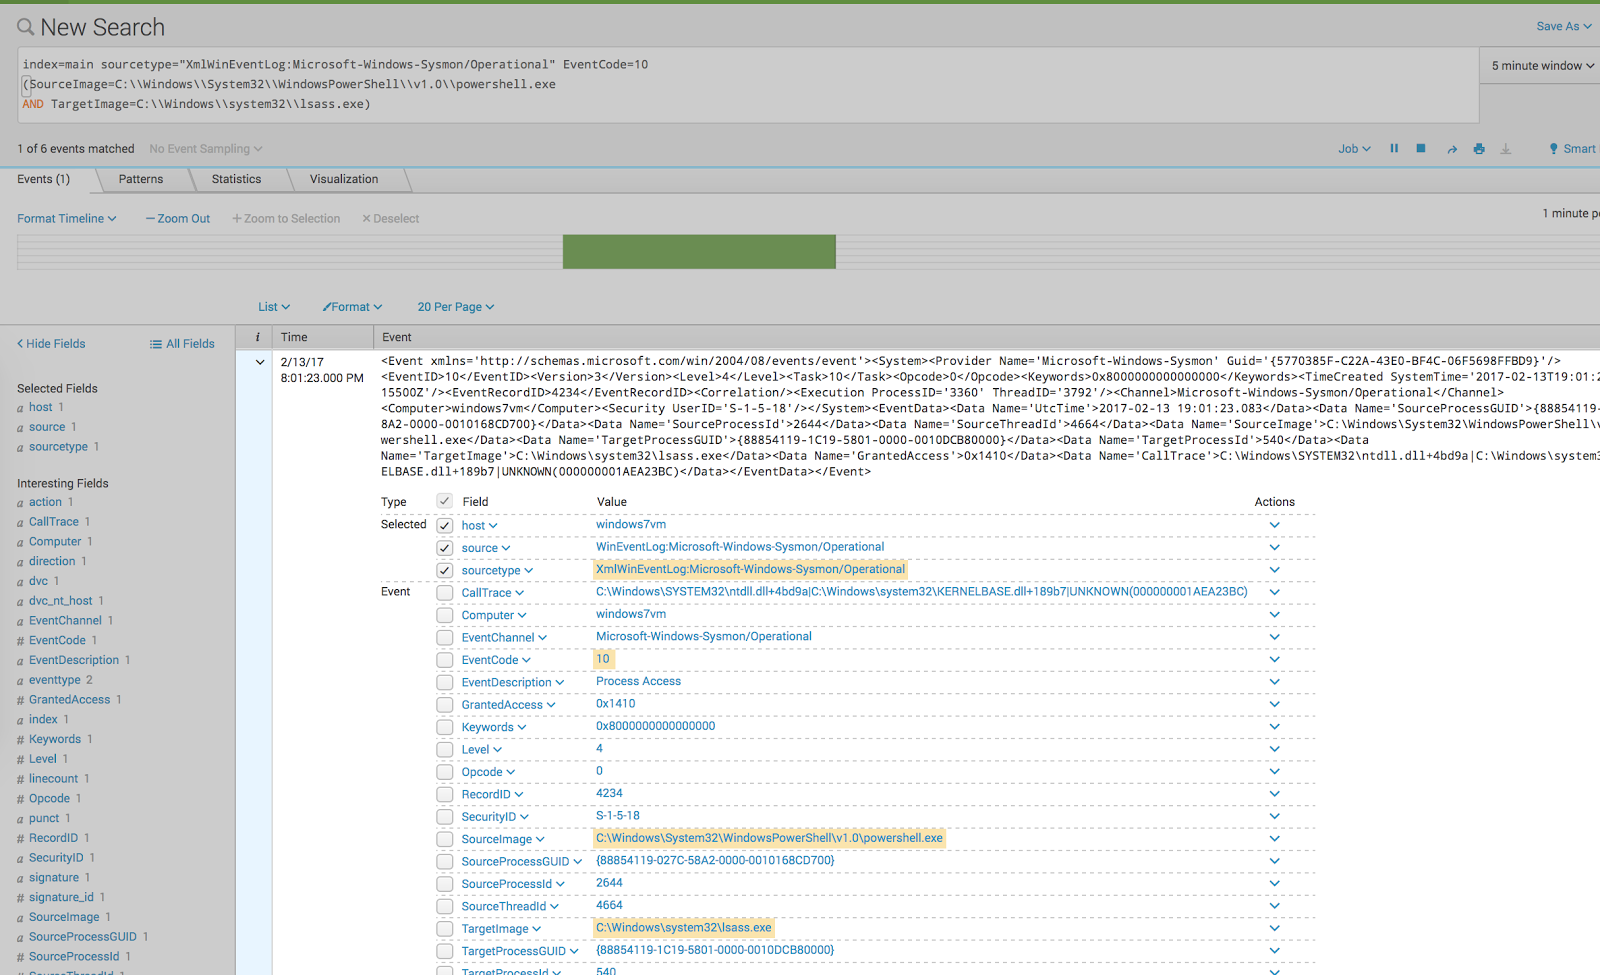
Task: Open the 20 Per Page dropdown
Action: (x=455, y=306)
